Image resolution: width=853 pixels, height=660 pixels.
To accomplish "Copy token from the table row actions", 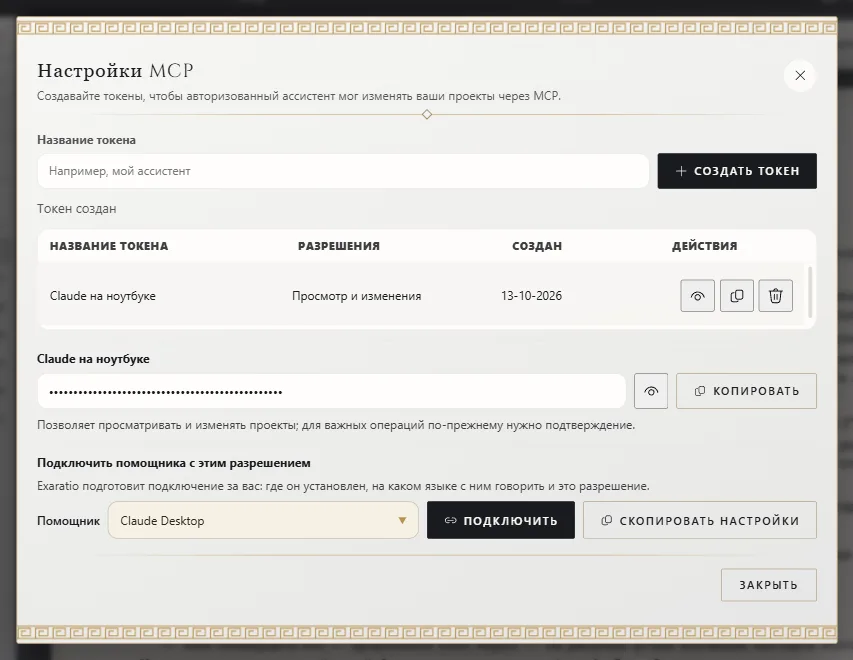I will coord(737,295).
